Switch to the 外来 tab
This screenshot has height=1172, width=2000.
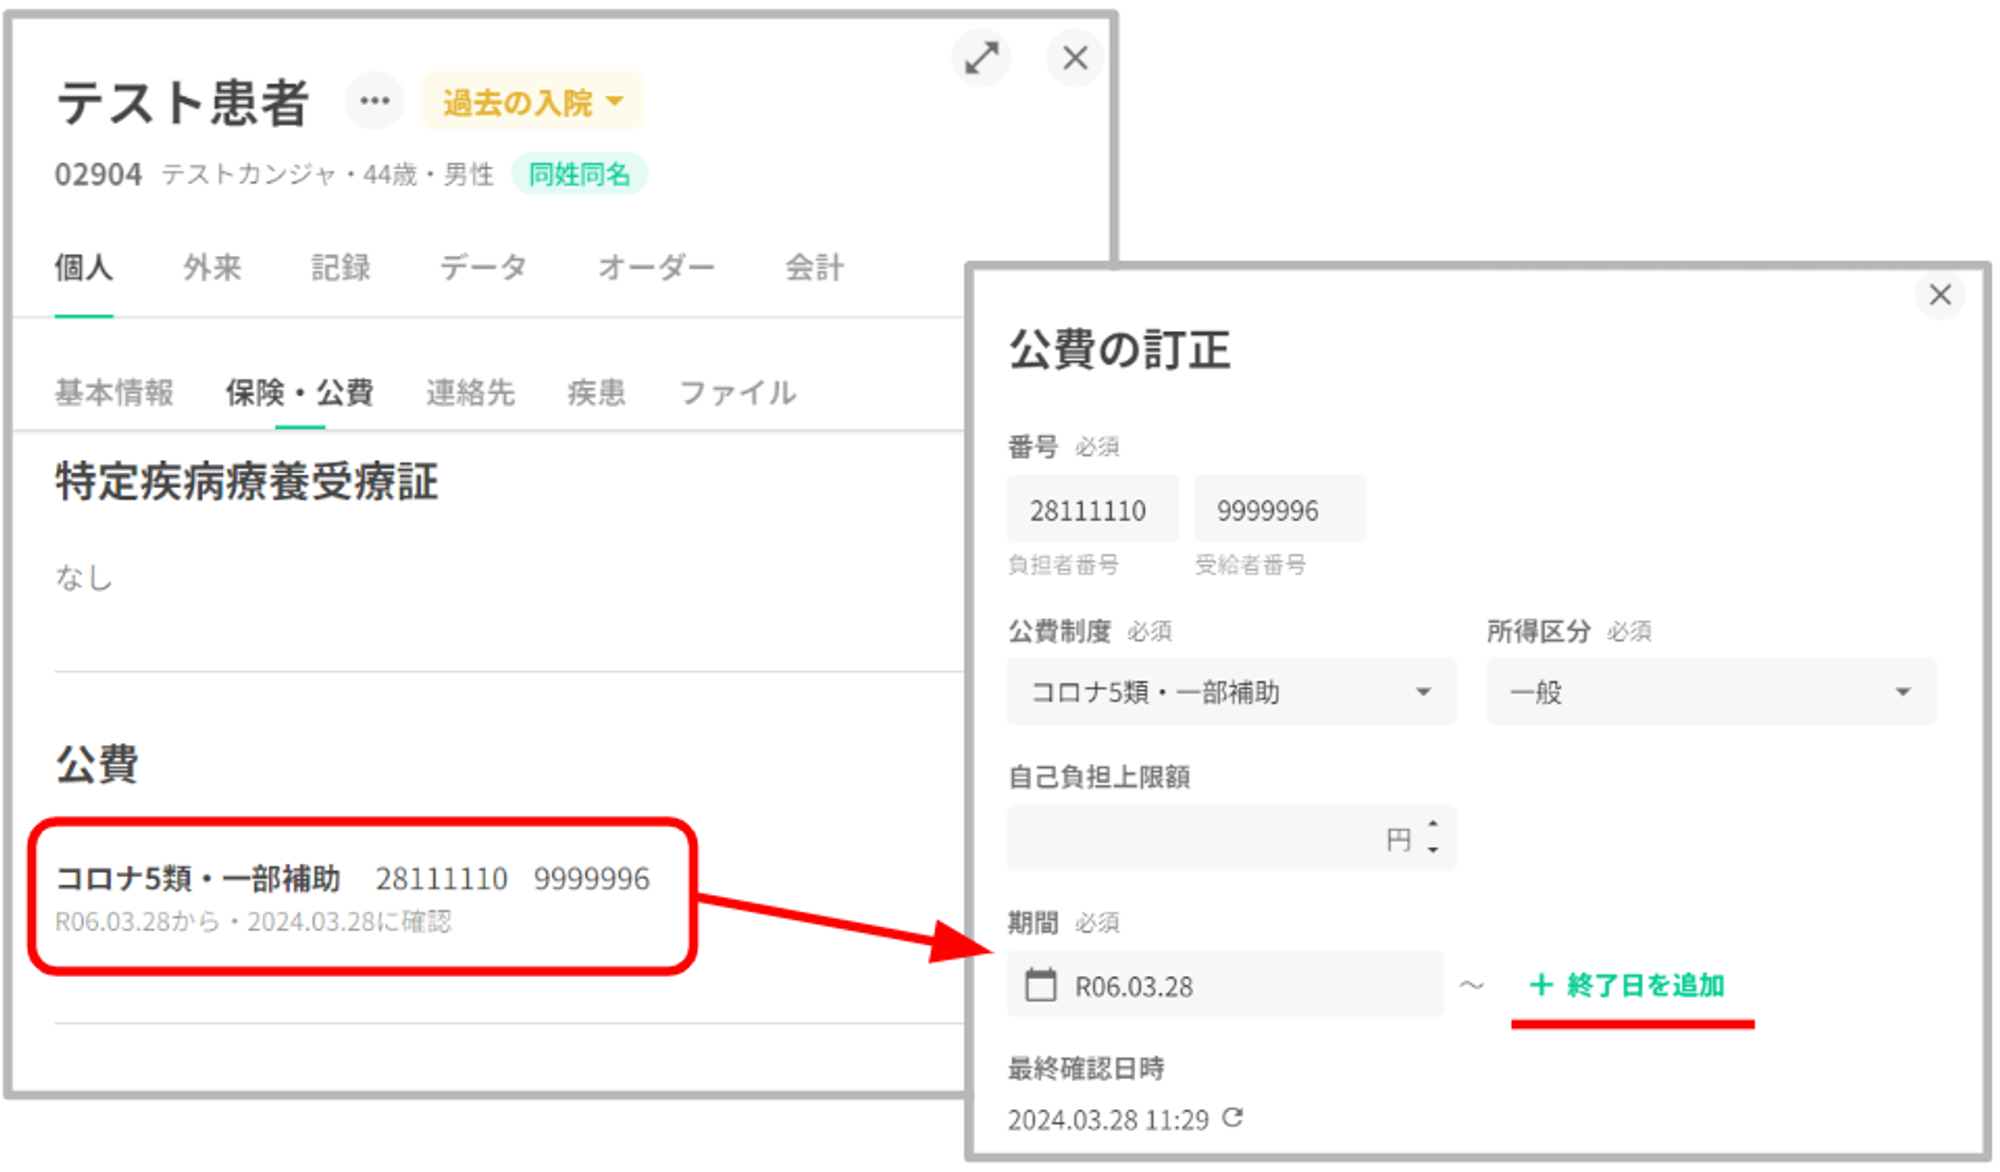[x=212, y=268]
